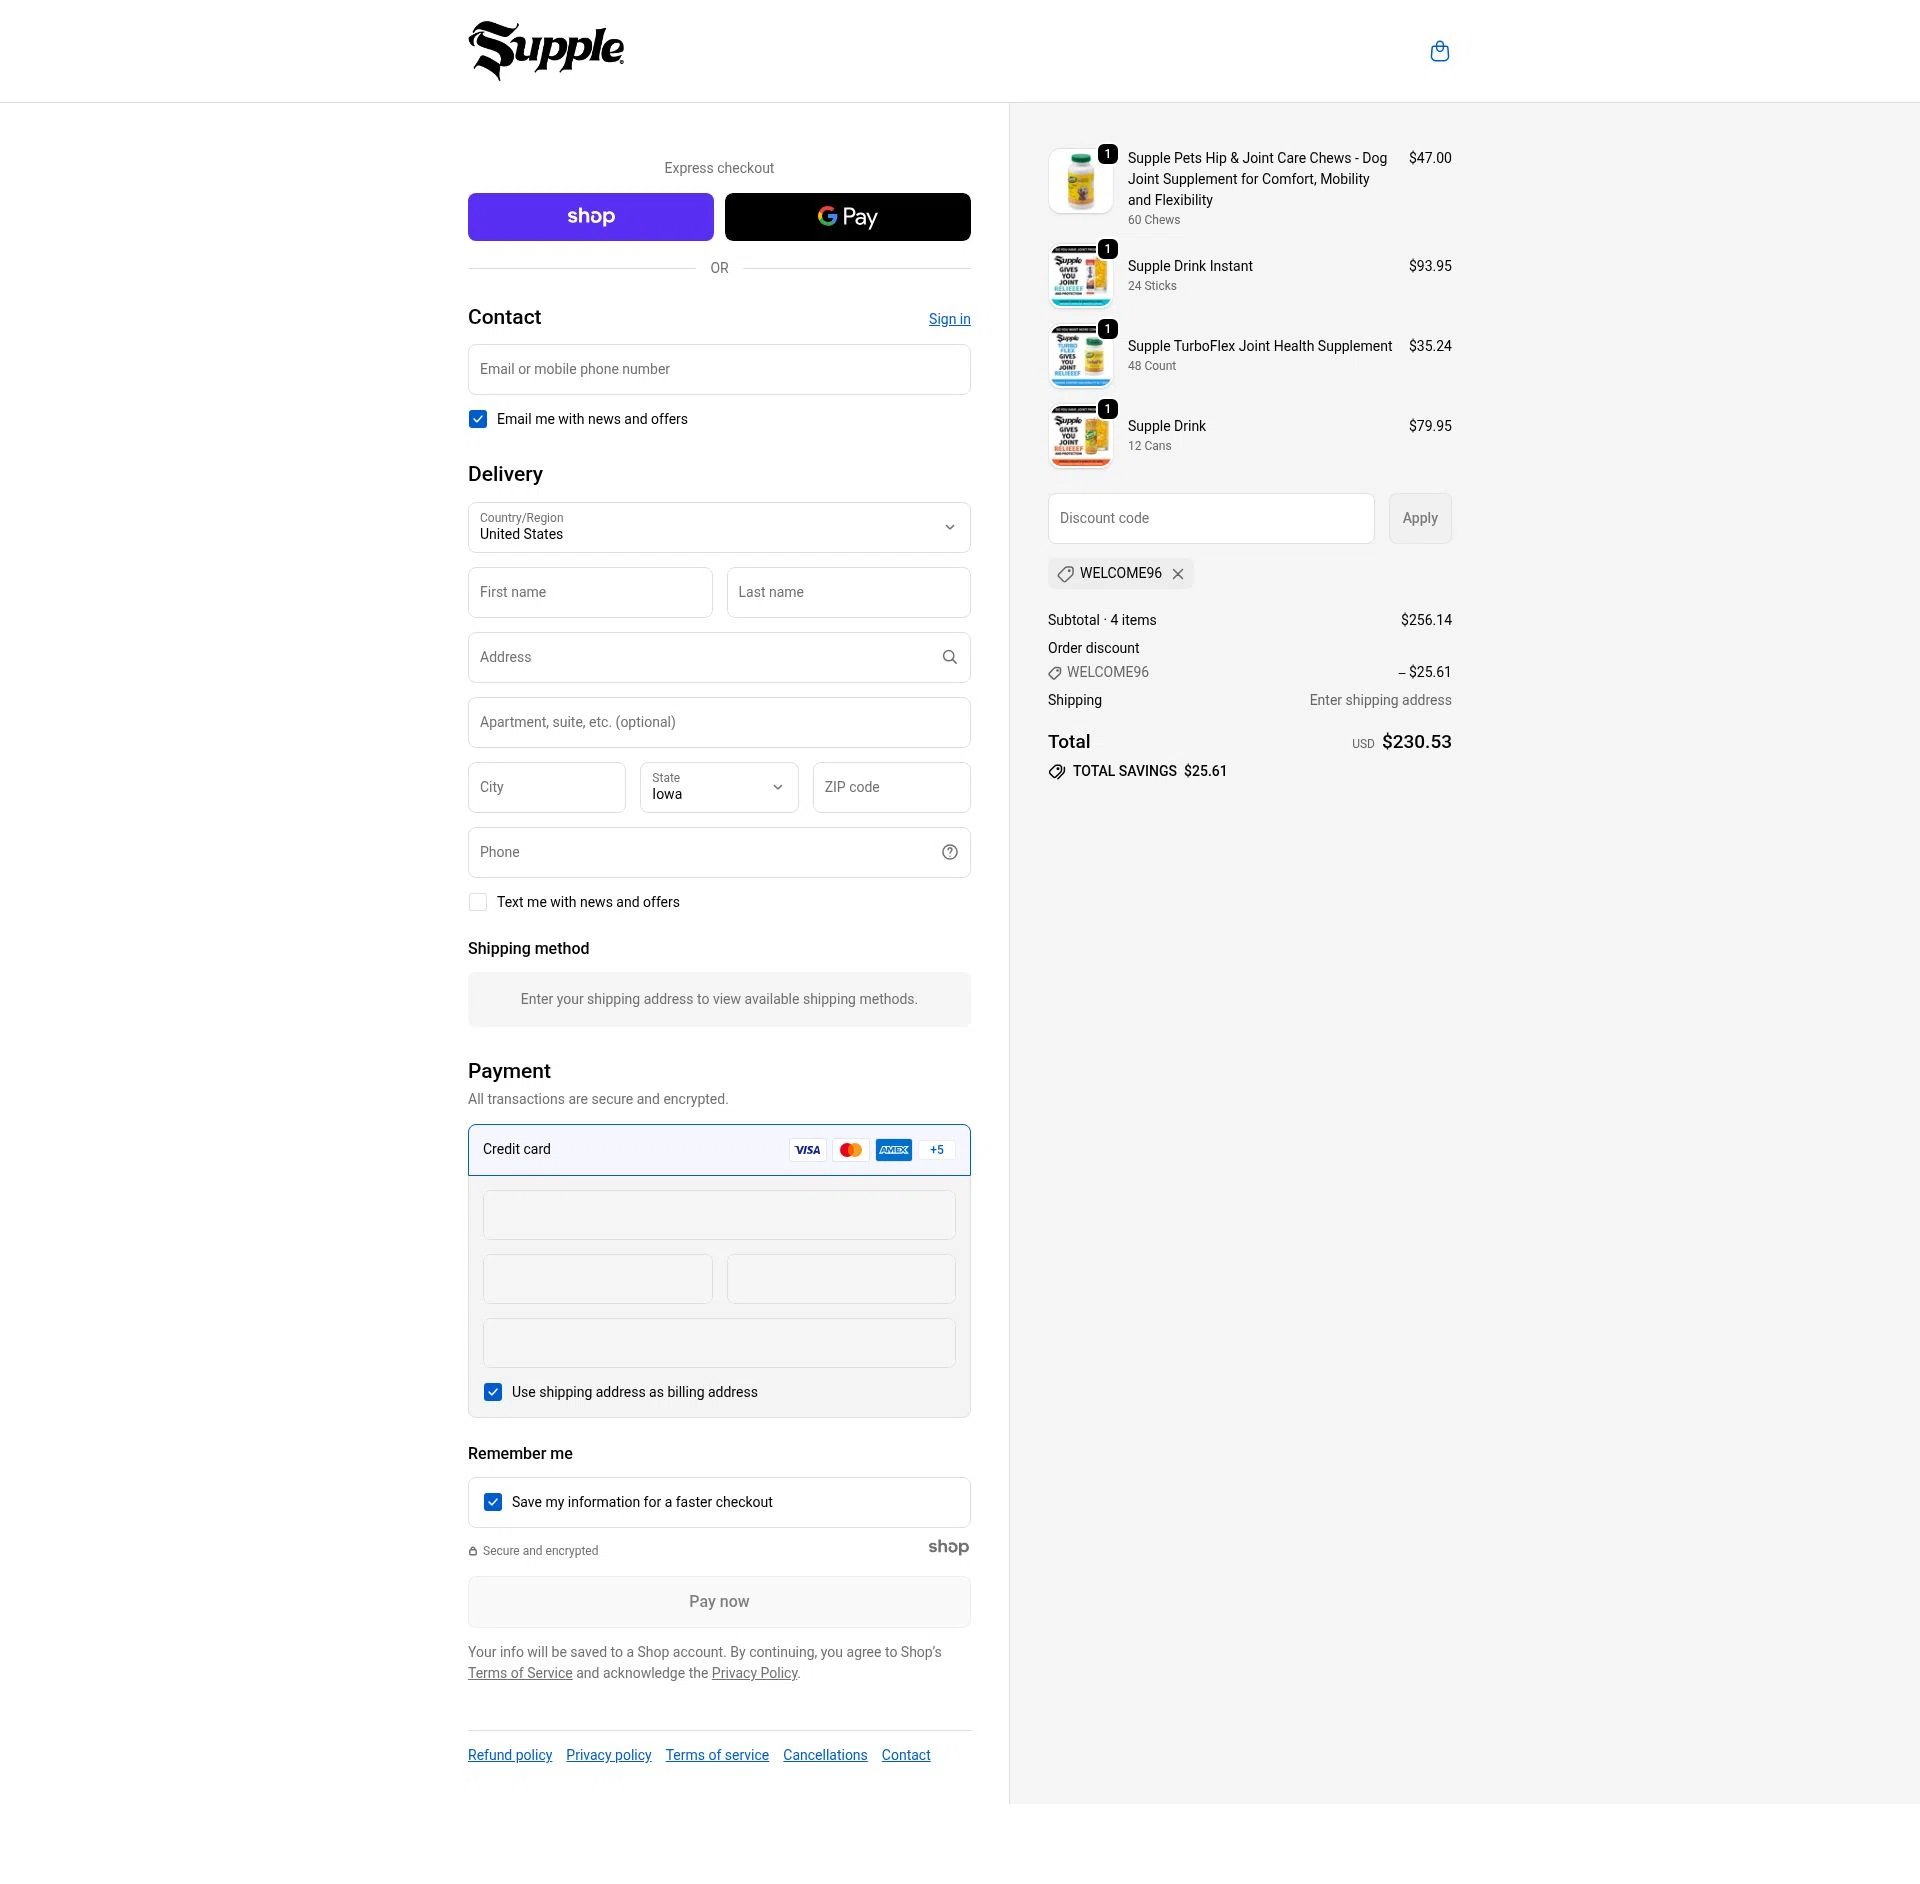
Task: Enable Text me with news and offers
Action: pyautogui.click(x=477, y=901)
